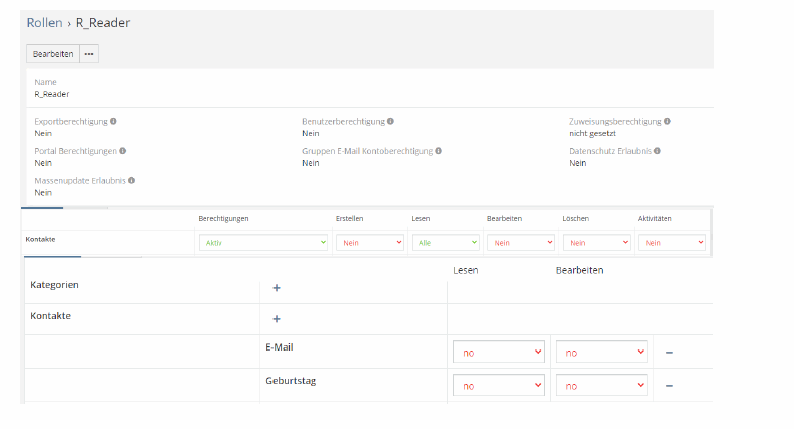Open the Erstellen permission dropdown
Screen dimensions: 794x429
(371, 242)
